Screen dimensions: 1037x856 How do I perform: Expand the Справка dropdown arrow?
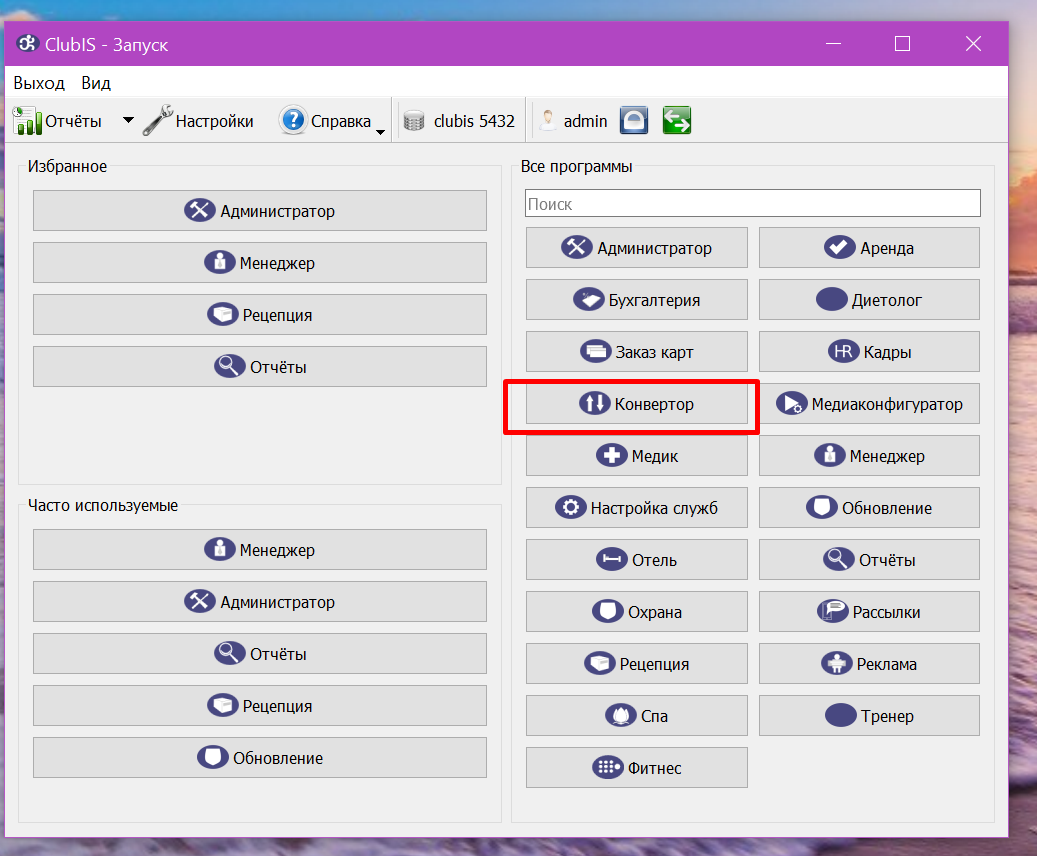380,132
